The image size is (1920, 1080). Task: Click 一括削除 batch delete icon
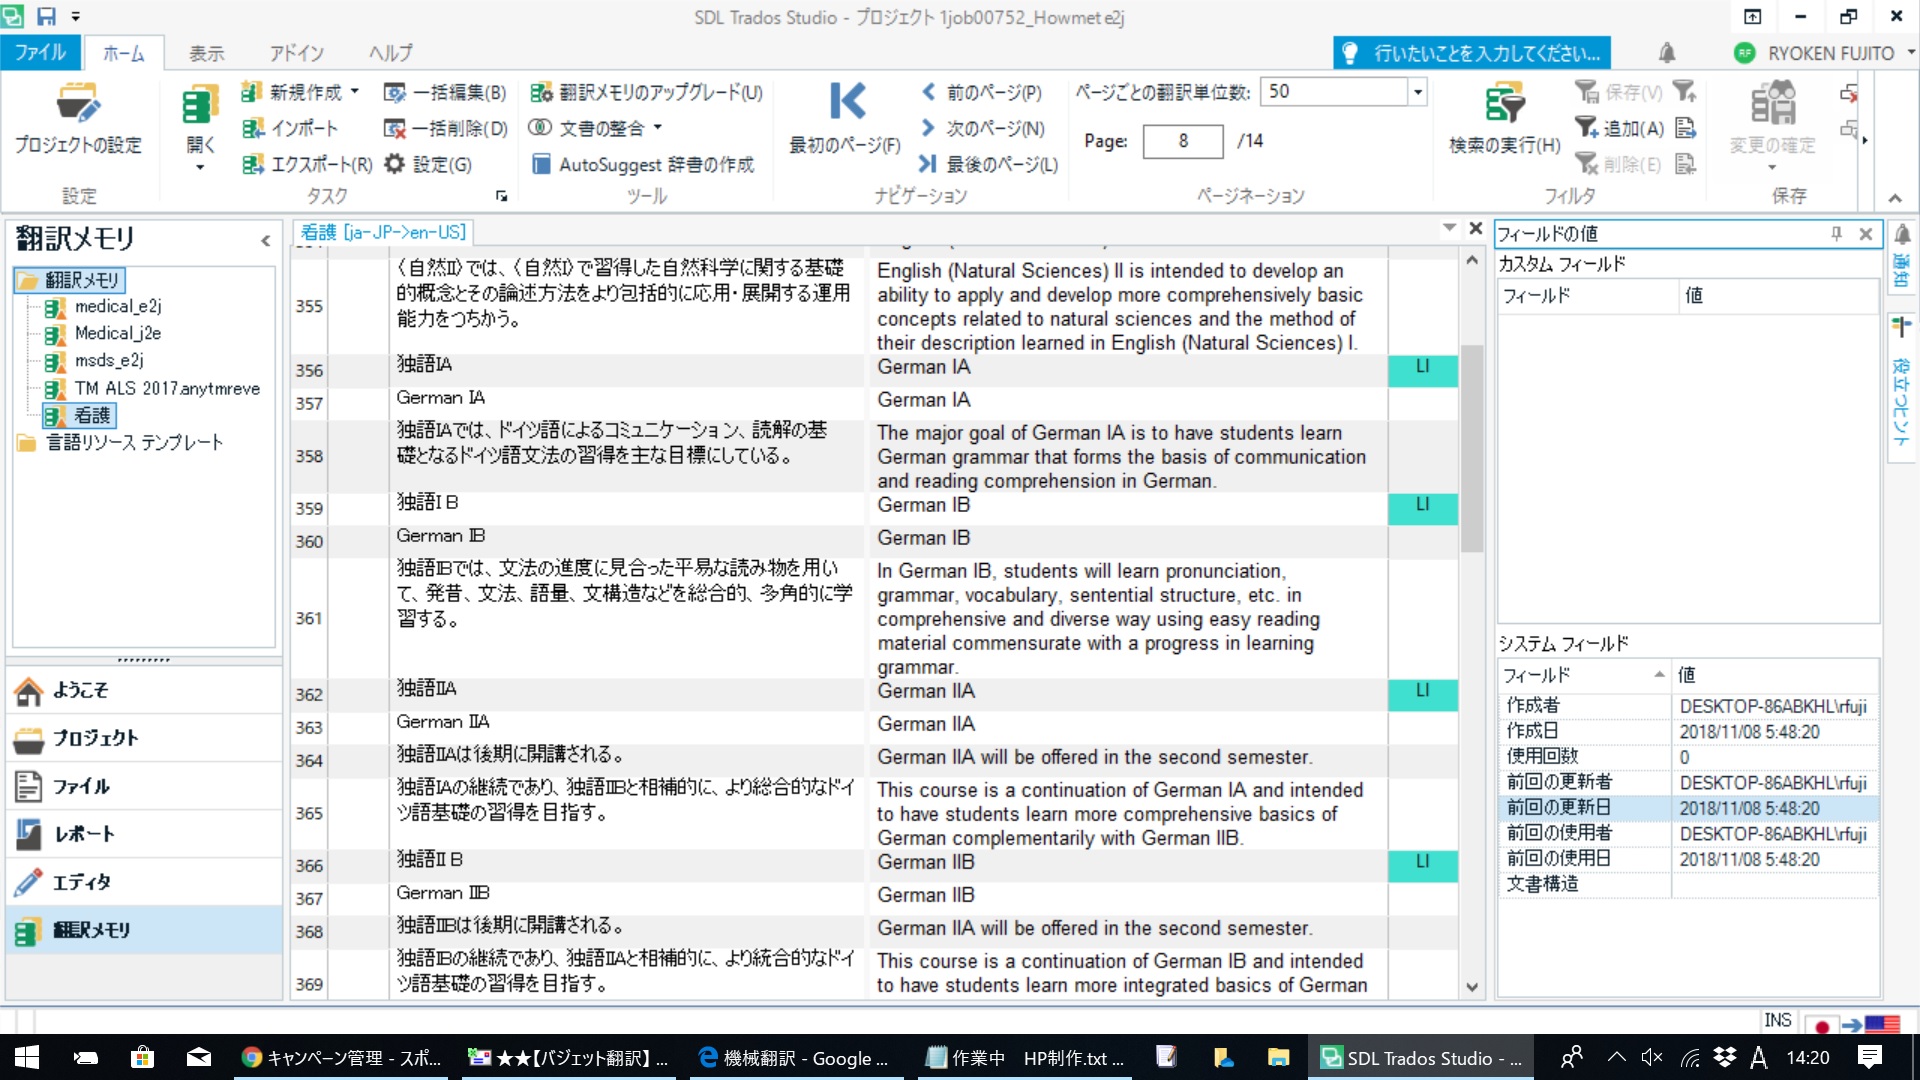point(396,129)
